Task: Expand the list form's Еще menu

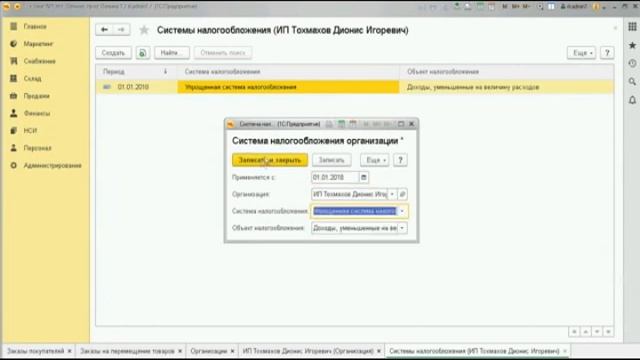Action: 581,53
